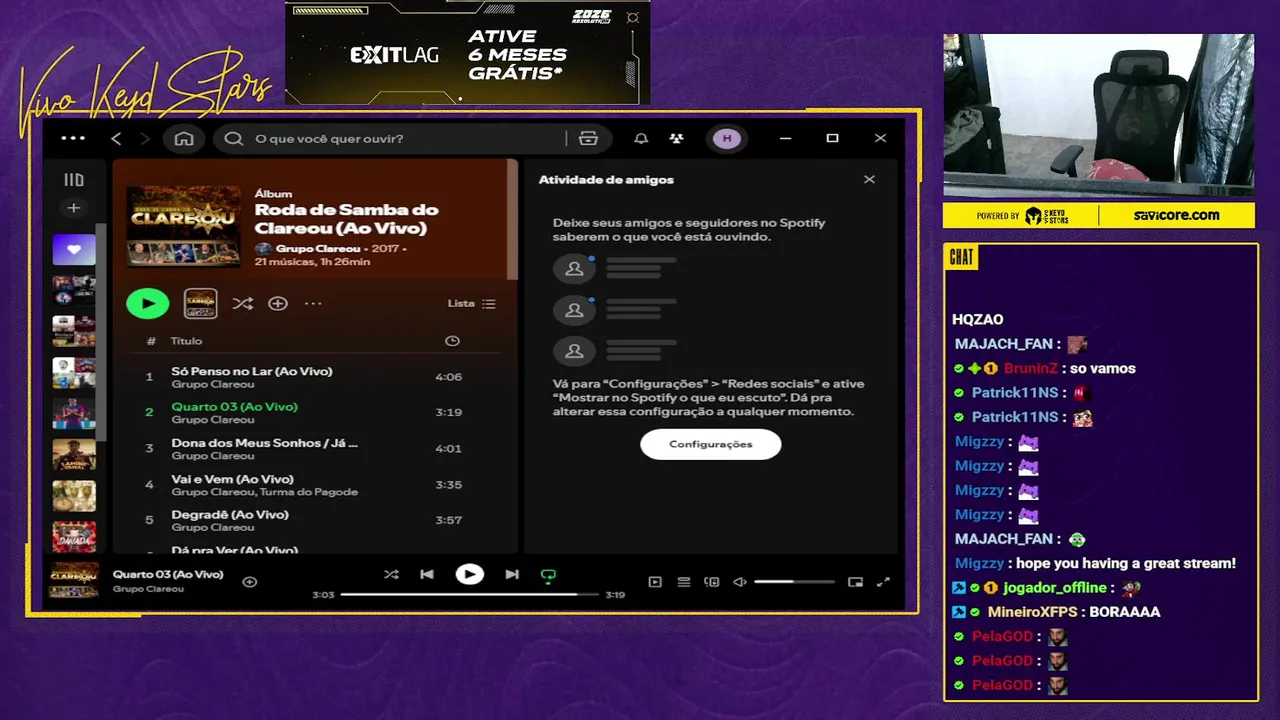
Task: Open the Browse icon in search bar
Action: click(x=588, y=138)
